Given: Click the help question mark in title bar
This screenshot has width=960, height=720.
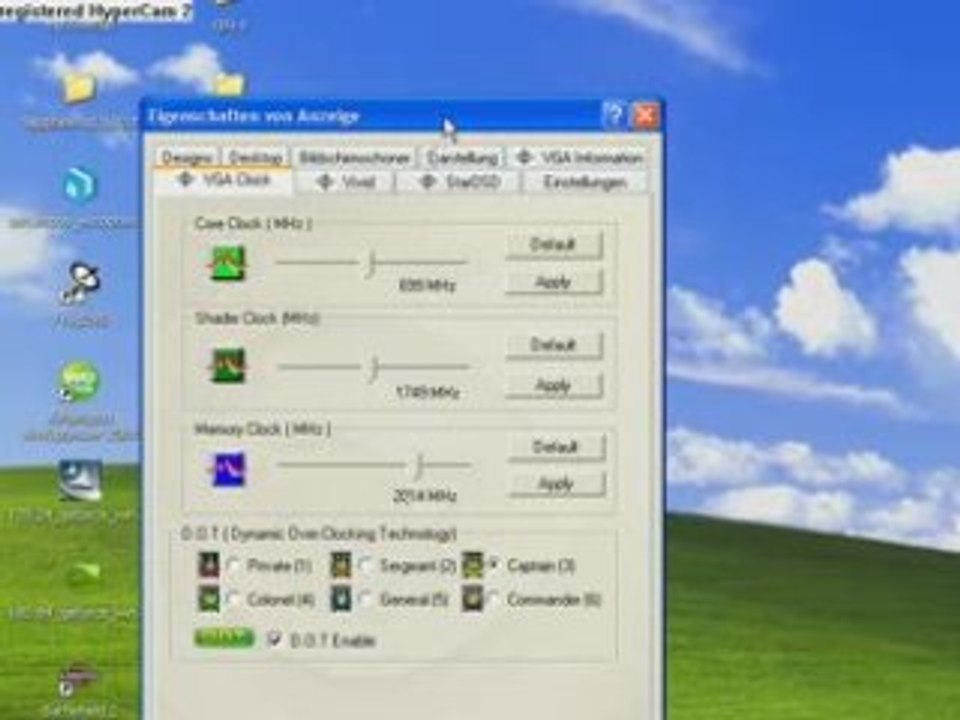Looking at the screenshot, I should [613, 114].
